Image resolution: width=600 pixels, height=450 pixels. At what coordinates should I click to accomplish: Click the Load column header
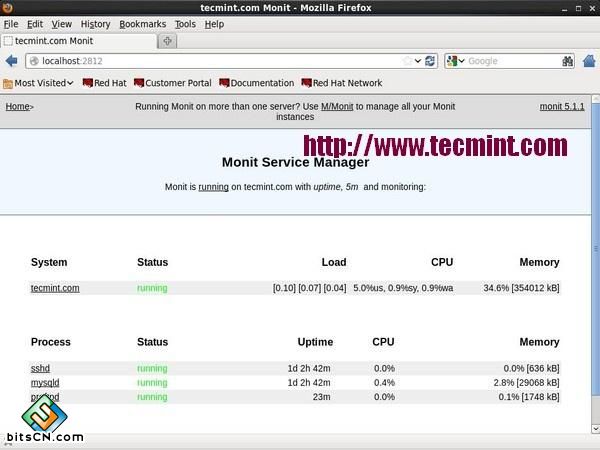pos(334,262)
